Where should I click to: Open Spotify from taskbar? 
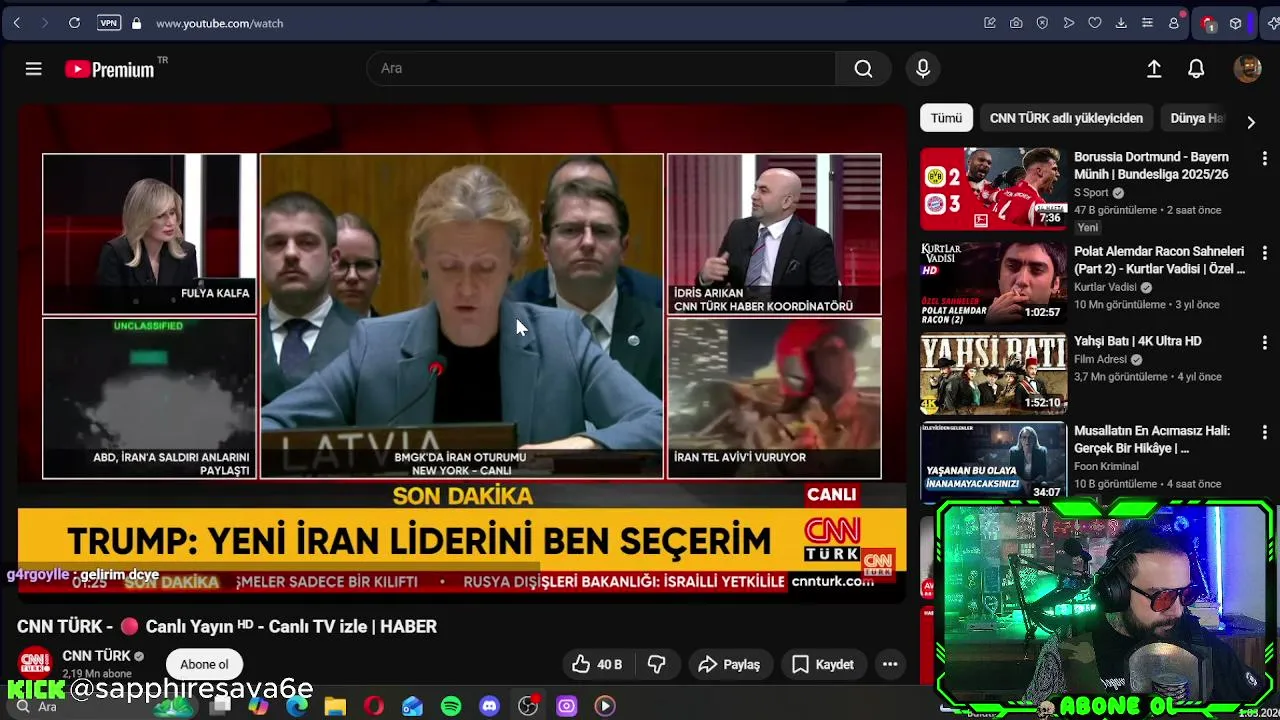(451, 706)
